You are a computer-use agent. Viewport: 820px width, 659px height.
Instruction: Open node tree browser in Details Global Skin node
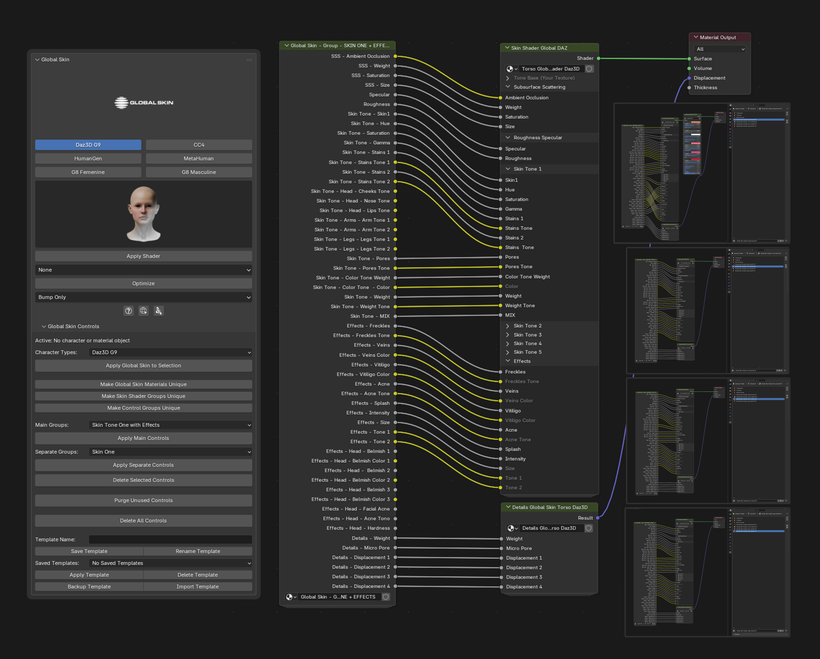point(512,528)
